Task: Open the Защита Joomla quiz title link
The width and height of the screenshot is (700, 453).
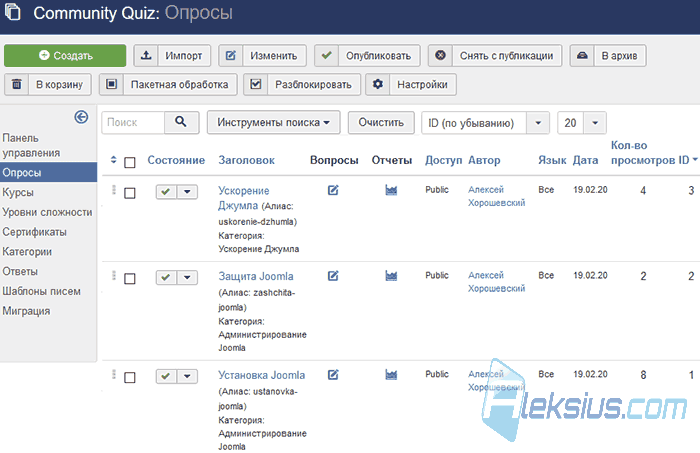Action: pyautogui.click(x=256, y=276)
